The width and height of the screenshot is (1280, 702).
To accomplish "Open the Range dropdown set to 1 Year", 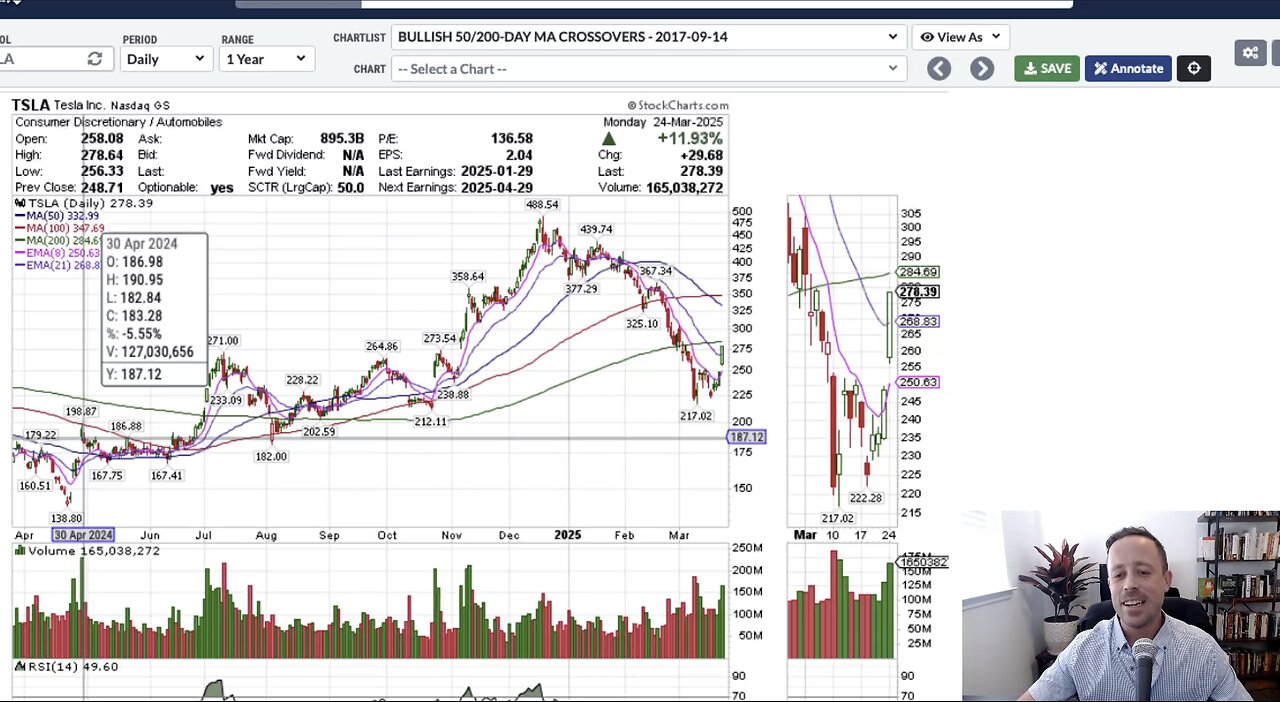I will (265, 59).
